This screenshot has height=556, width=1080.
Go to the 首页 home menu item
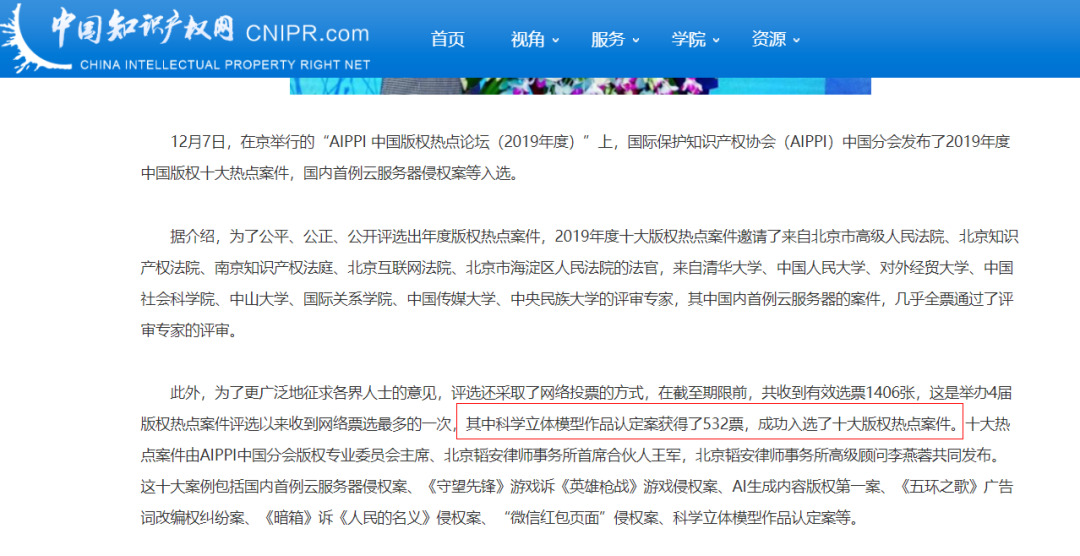click(447, 39)
